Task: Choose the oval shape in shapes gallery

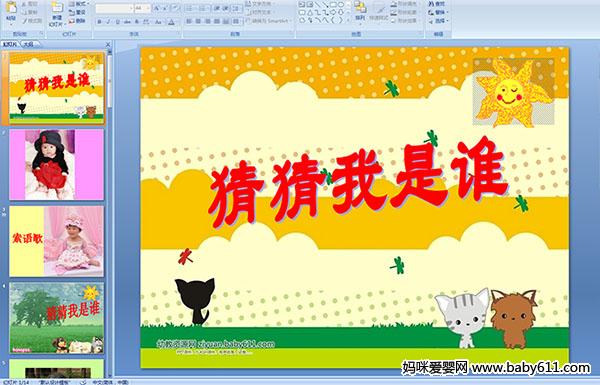Action: pyautogui.click(x=341, y=4)
